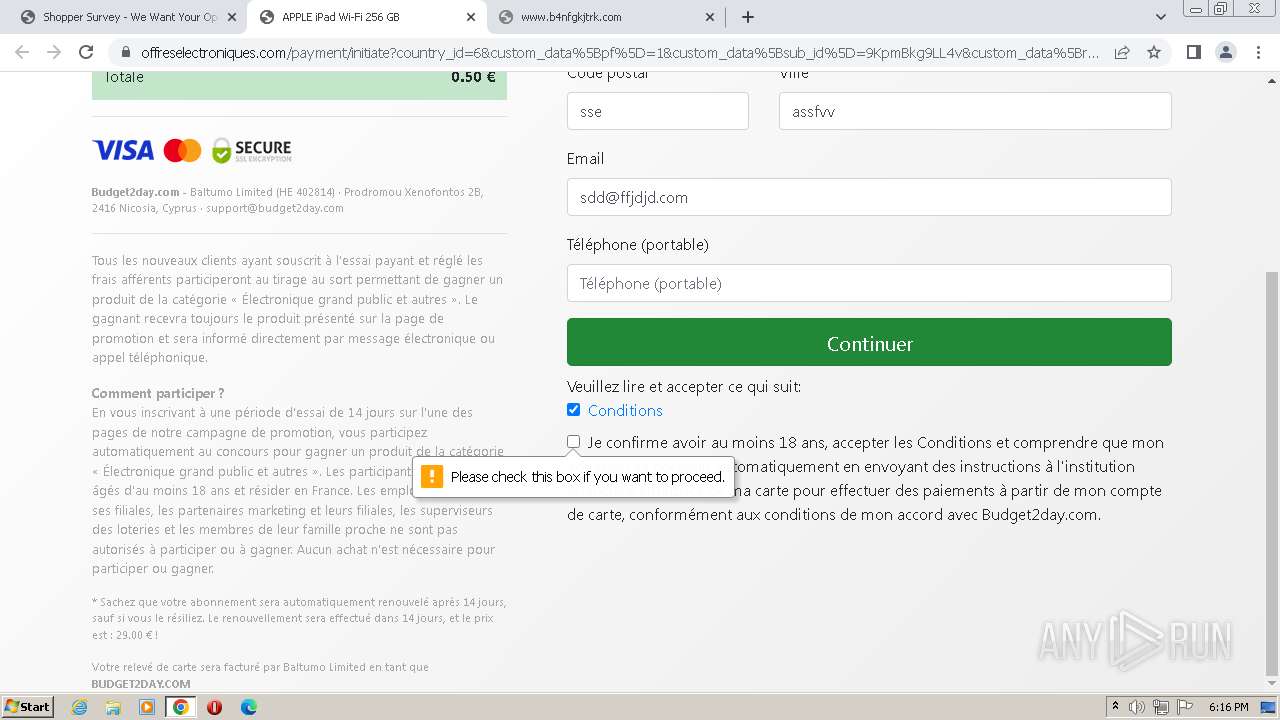Click the support@budget2day.com address text
Viewport: 1280px width, 720px height.
(275, 208)
